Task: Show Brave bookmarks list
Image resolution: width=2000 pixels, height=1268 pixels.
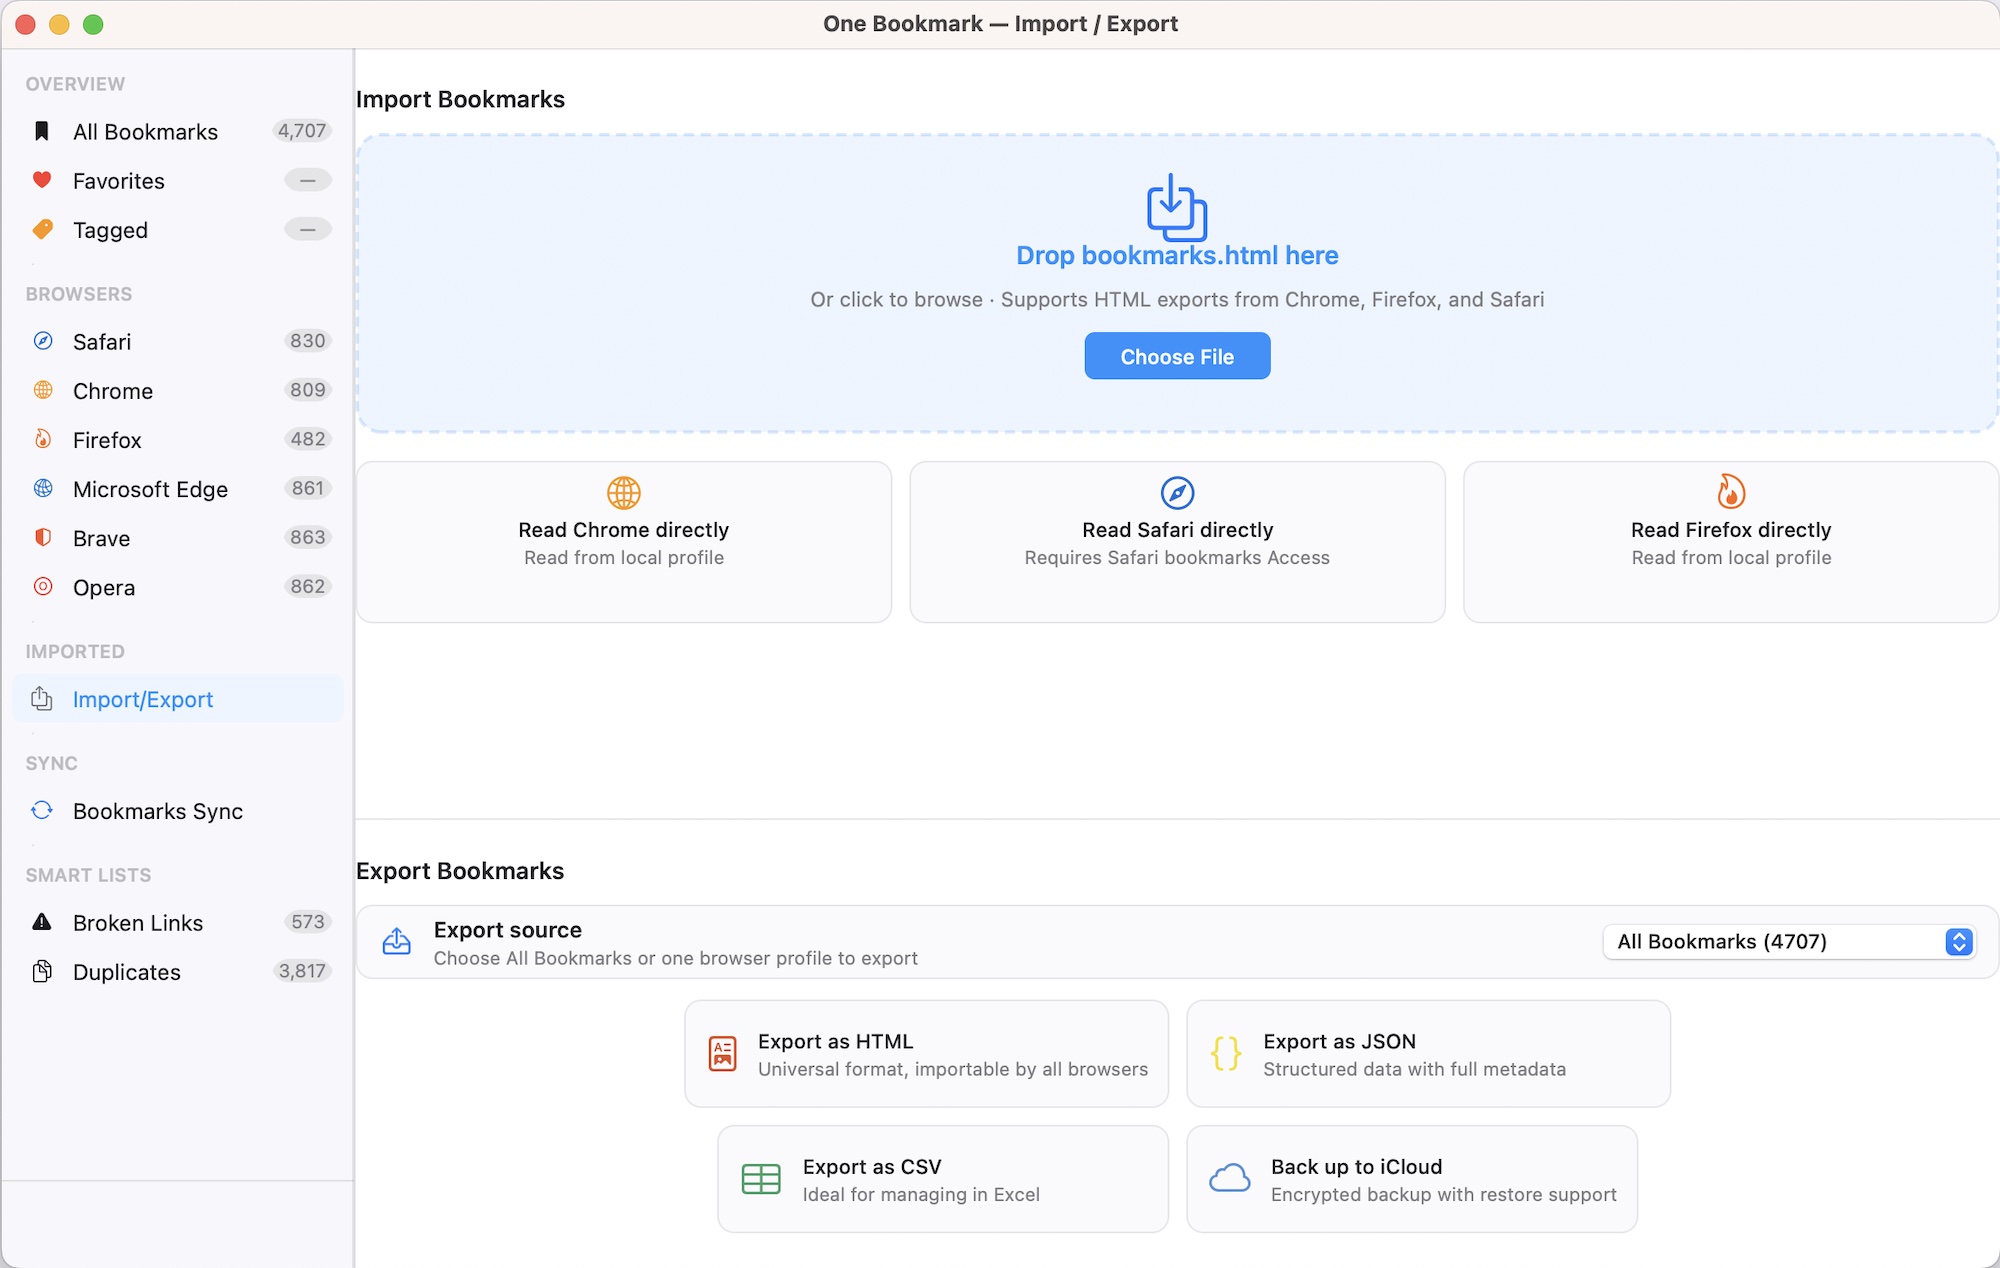Action: 178,537
